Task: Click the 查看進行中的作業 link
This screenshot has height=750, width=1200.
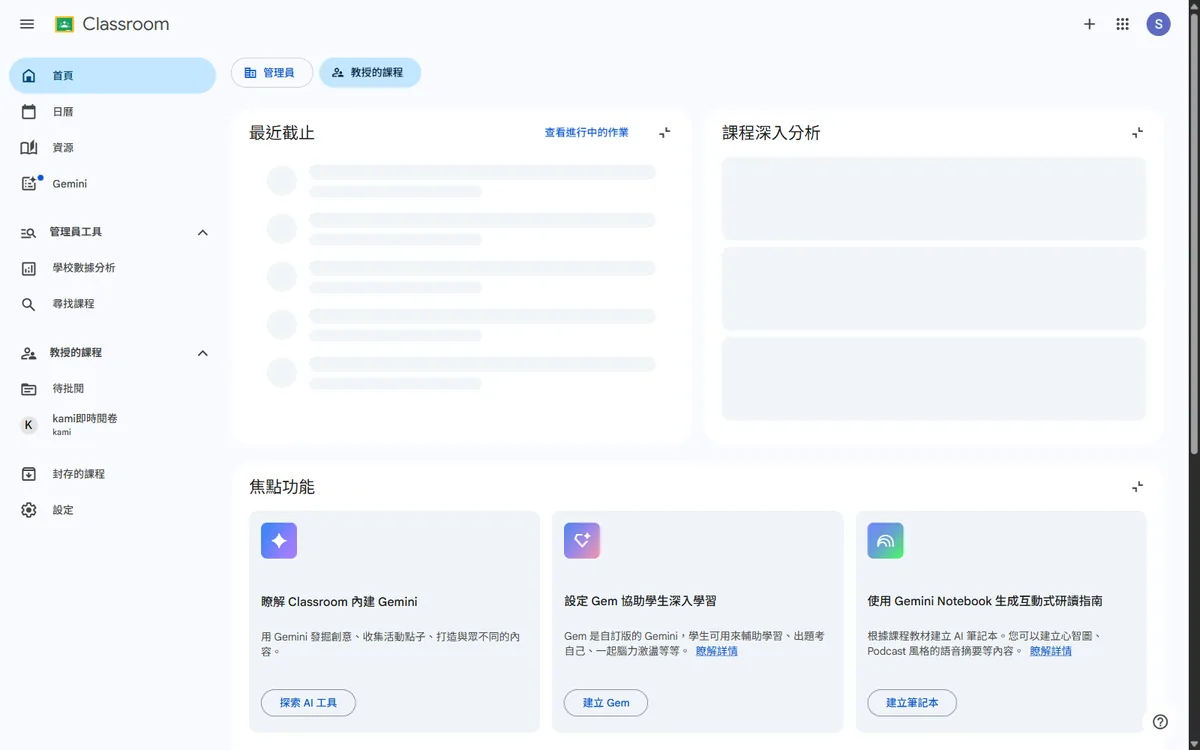Action: tap(587, 132)
